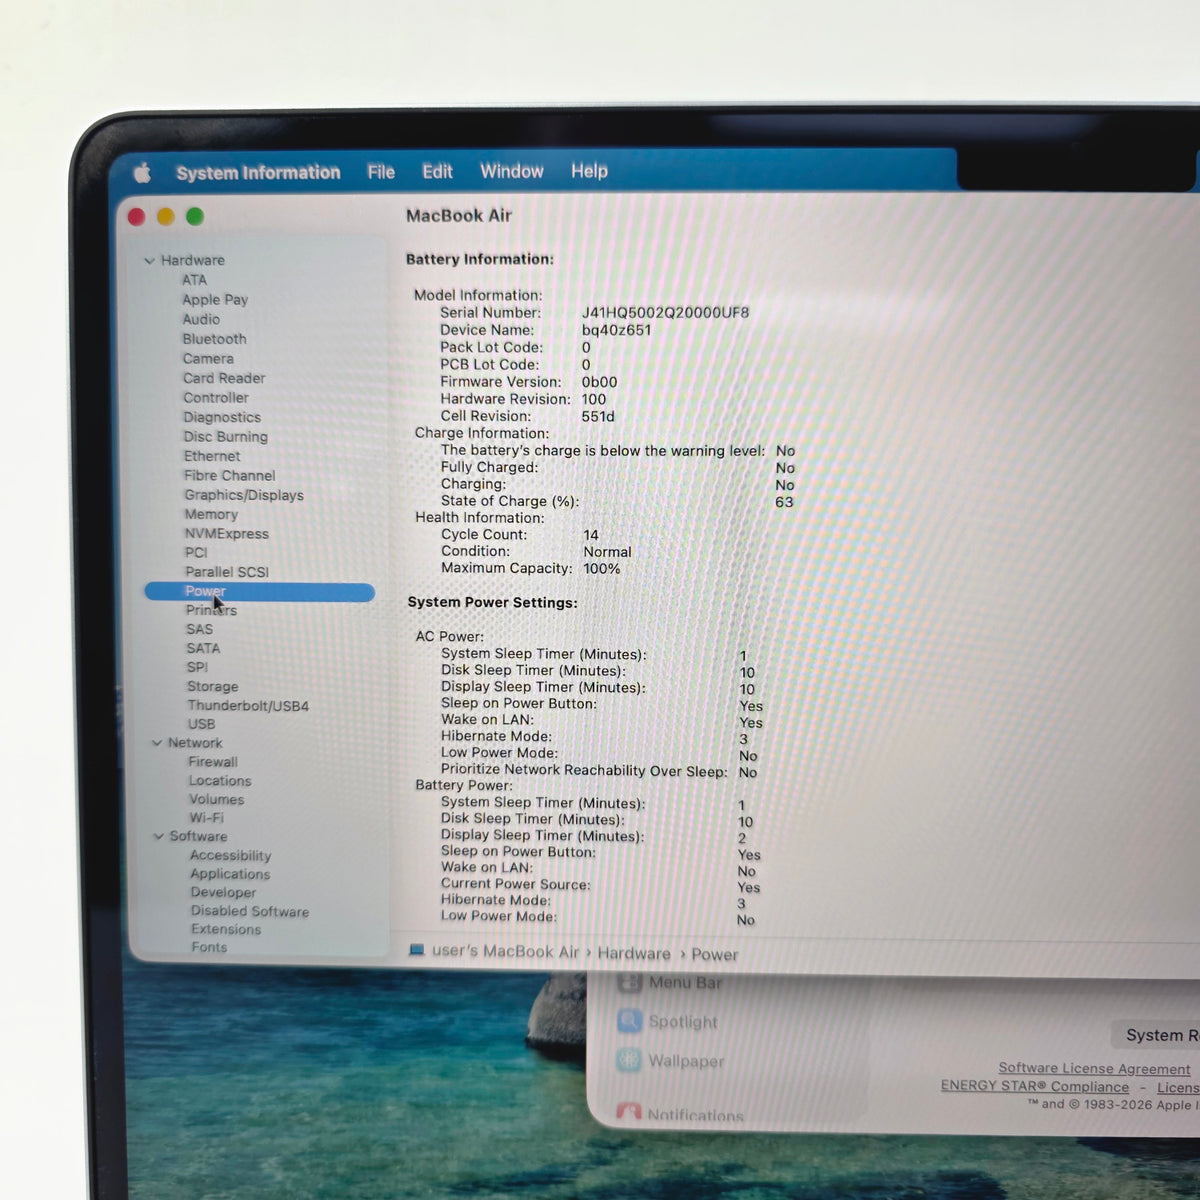Select Thunderbolt/USB4 in the sidebar
This screenshot has width=1200, height=1200.
click(x=248, y=706)
